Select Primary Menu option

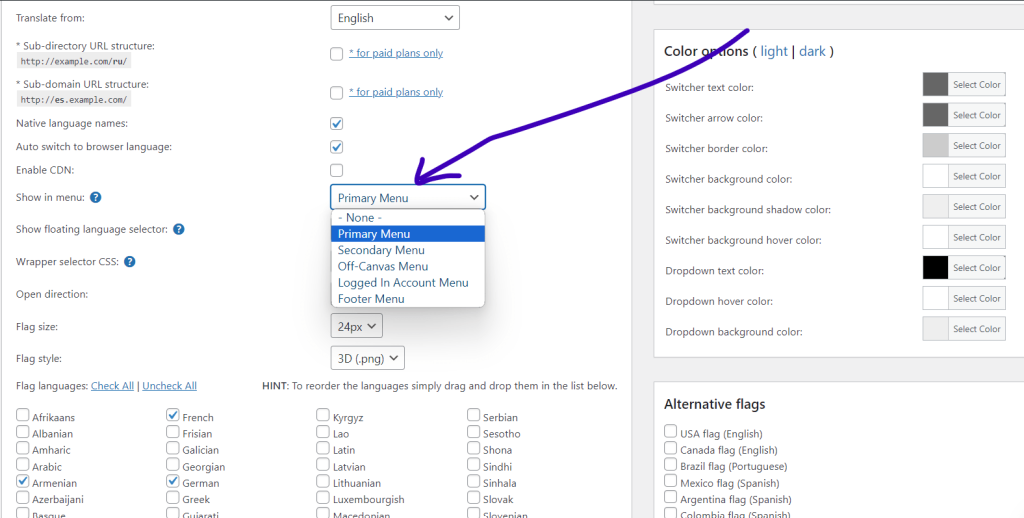[408, 234]
